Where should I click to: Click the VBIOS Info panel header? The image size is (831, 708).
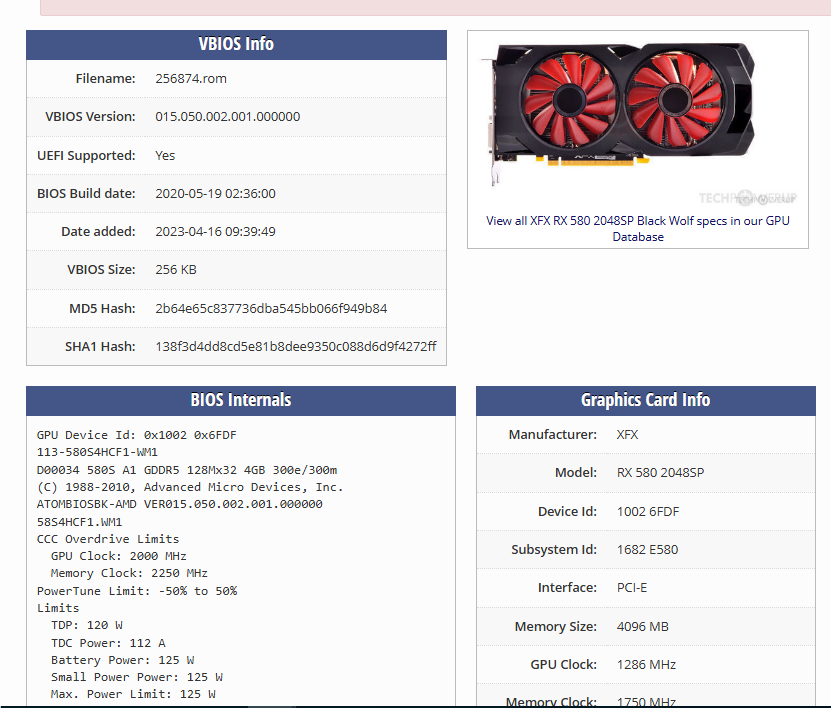click(236, 45)
